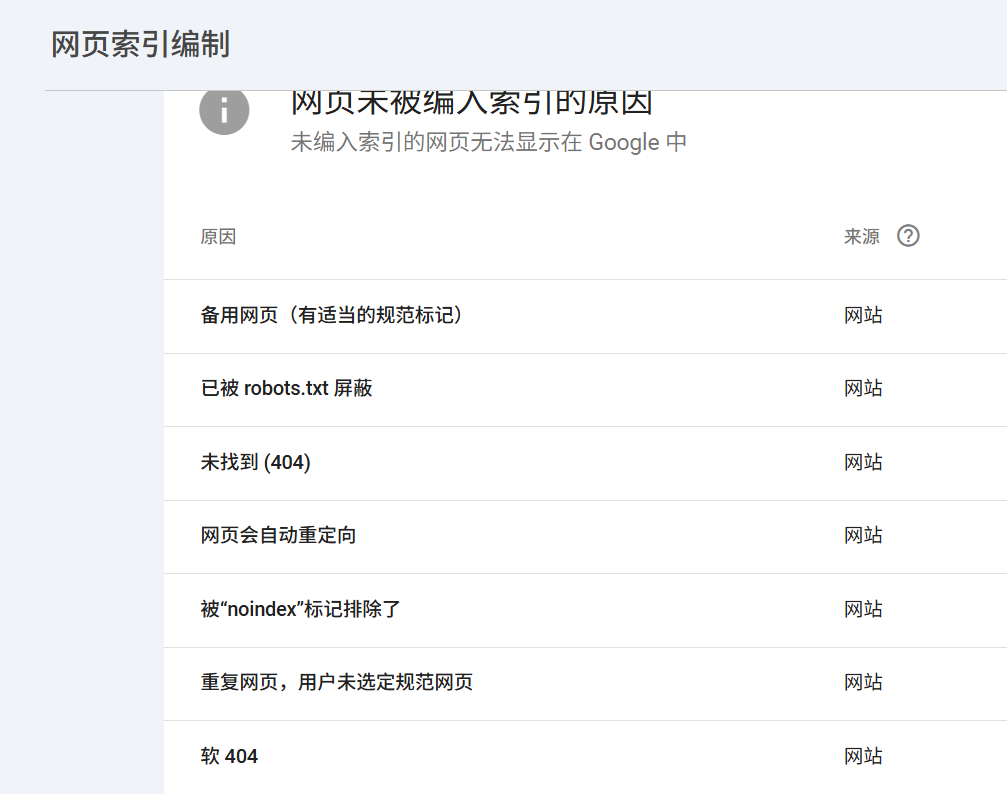The image size is (1007, 794).
Task: Click 网站 next to 未找到 (404)
Action: [862, 462]
